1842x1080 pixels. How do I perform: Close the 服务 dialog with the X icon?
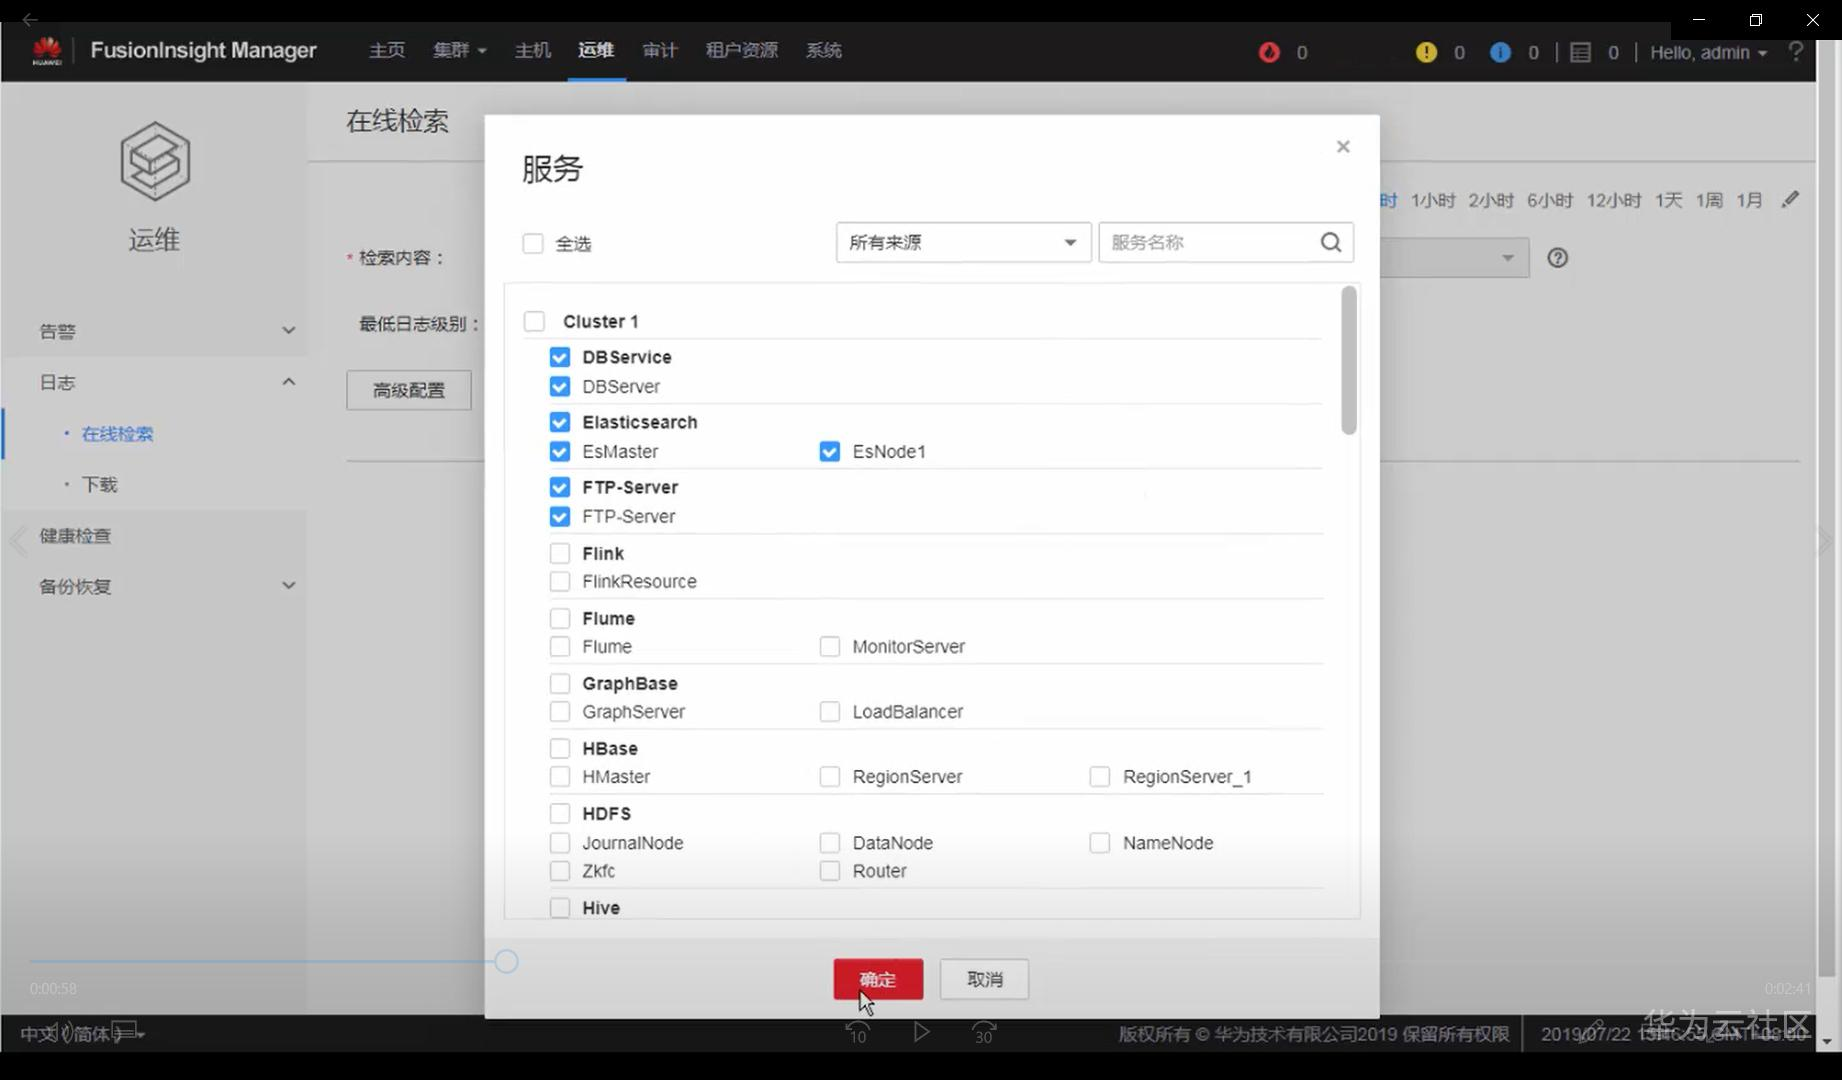point(1343,147)
